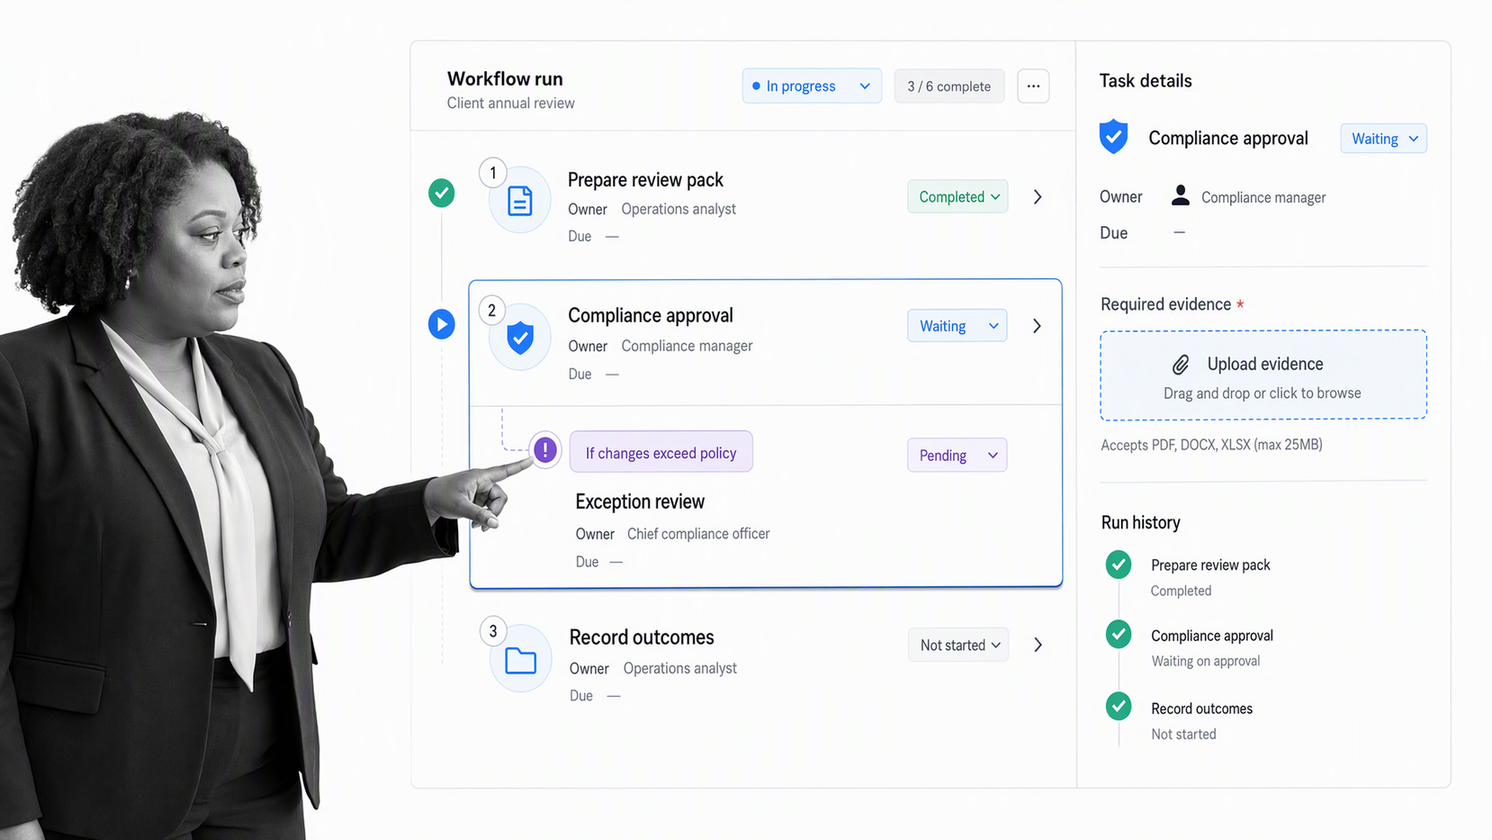Click the If changes exceed policy chip
1492x840 pixels.
pos(661,452)
